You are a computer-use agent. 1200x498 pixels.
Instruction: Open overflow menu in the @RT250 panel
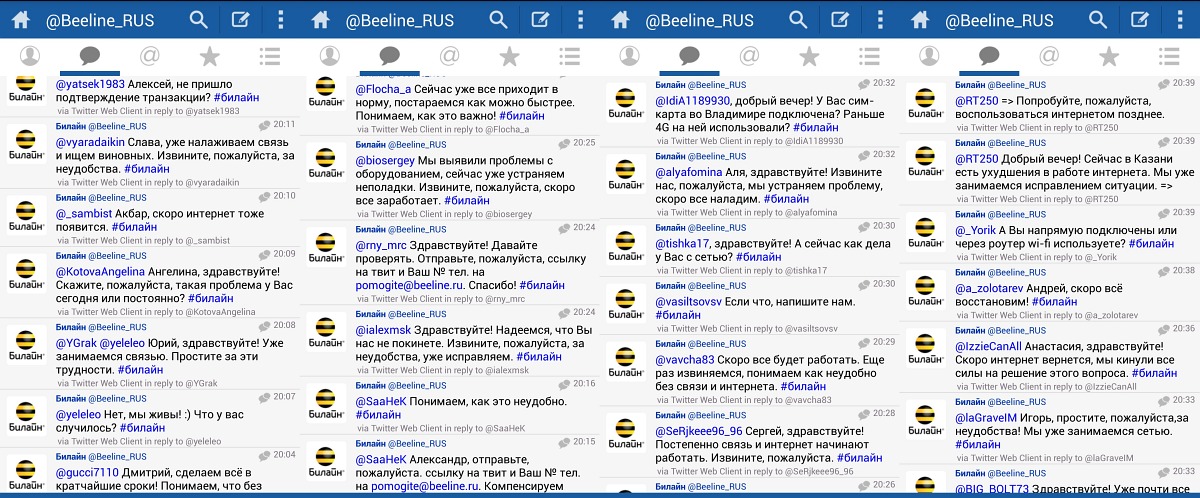point(1181,20)
